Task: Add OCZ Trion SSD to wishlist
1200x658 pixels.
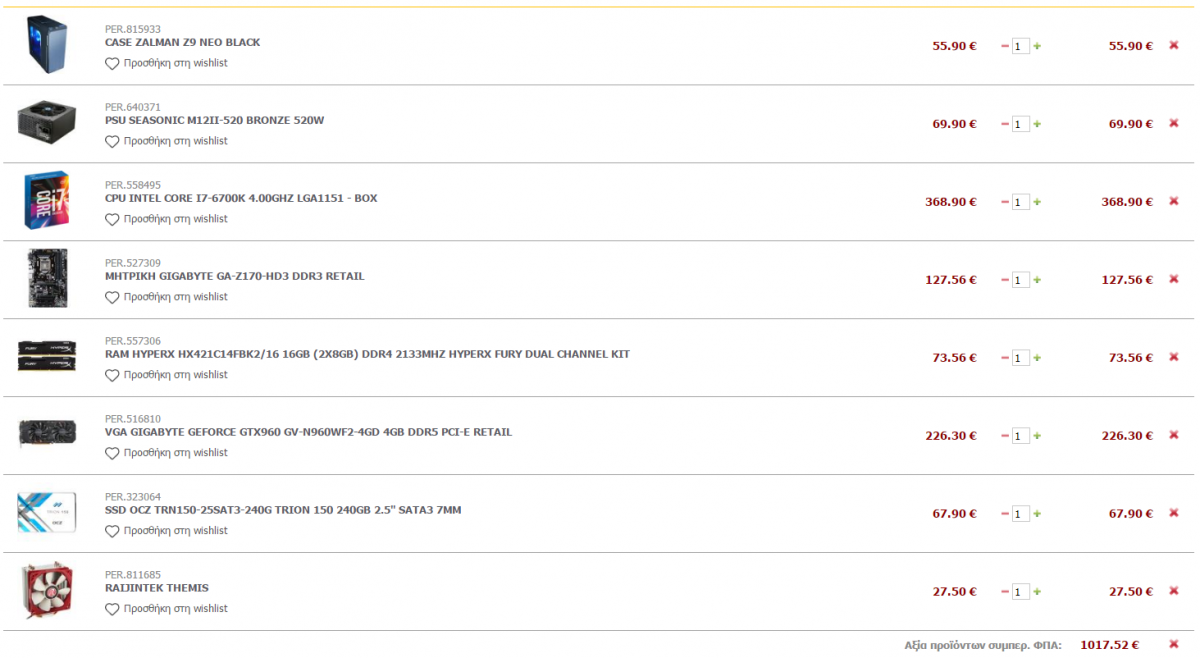Action: coord(166,531)
